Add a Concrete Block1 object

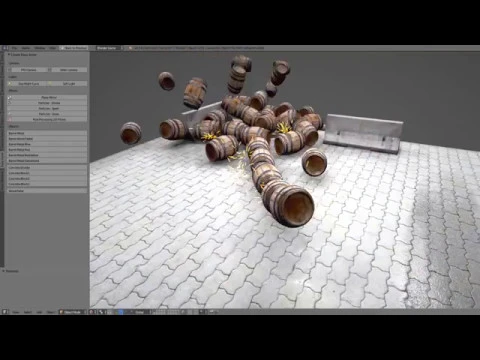click(47, 173)
